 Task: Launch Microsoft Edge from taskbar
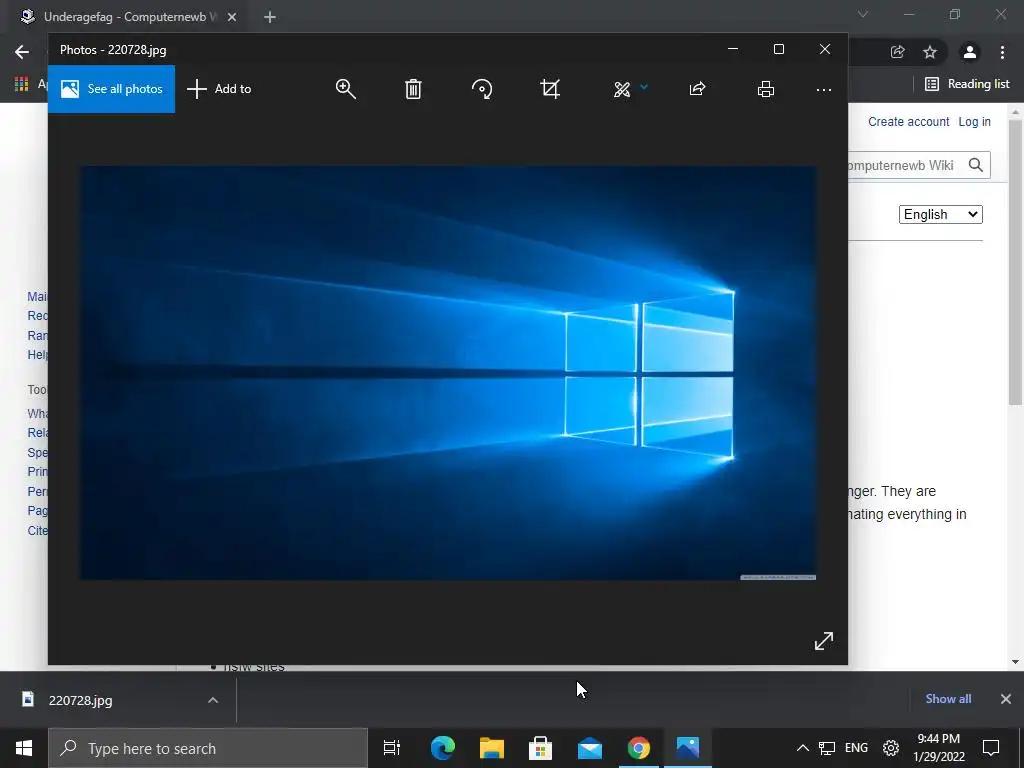point(442,748)
